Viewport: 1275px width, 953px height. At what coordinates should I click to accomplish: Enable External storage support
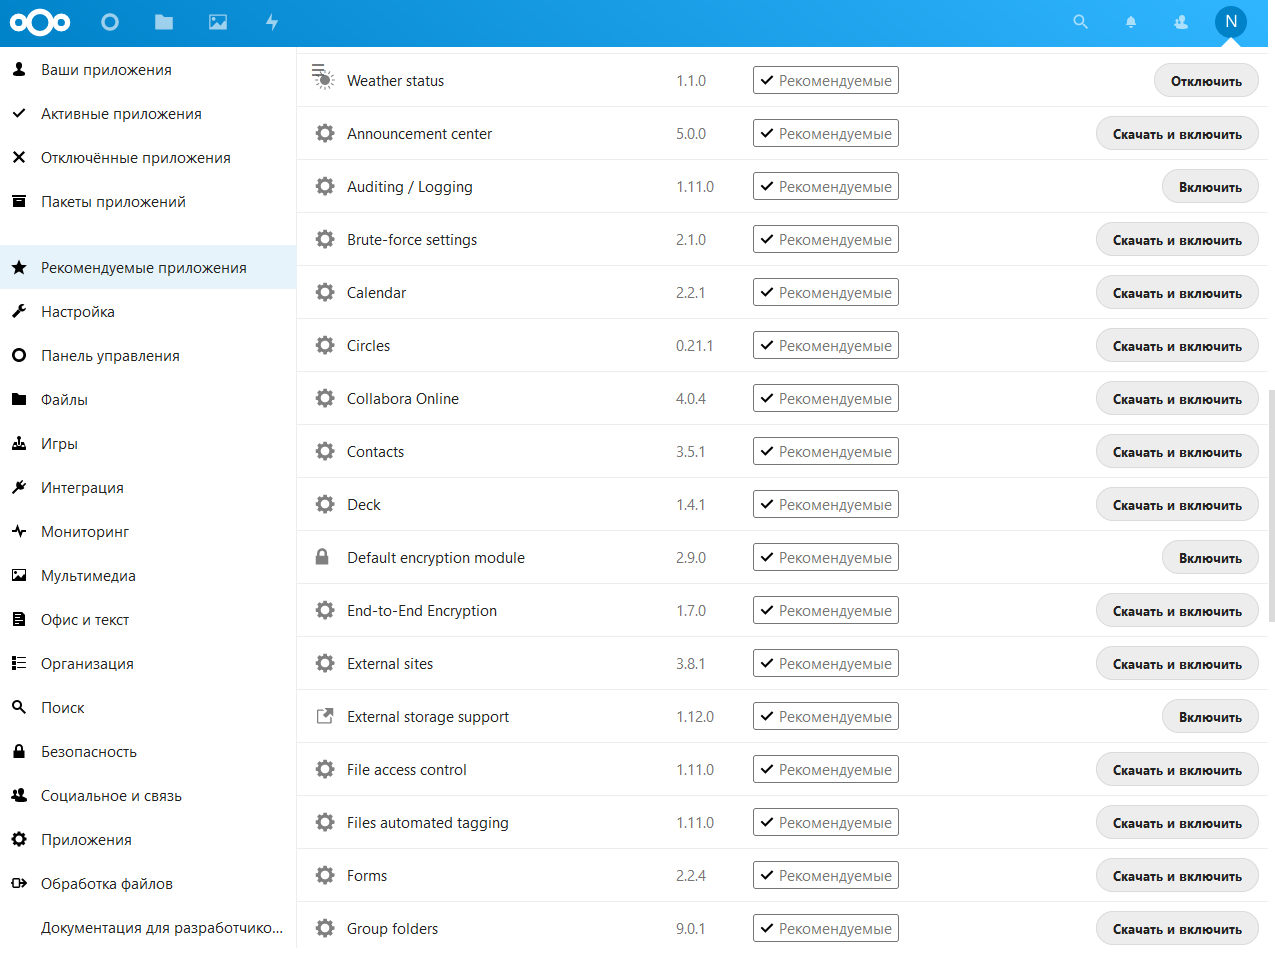click(x=1210, y=717)
